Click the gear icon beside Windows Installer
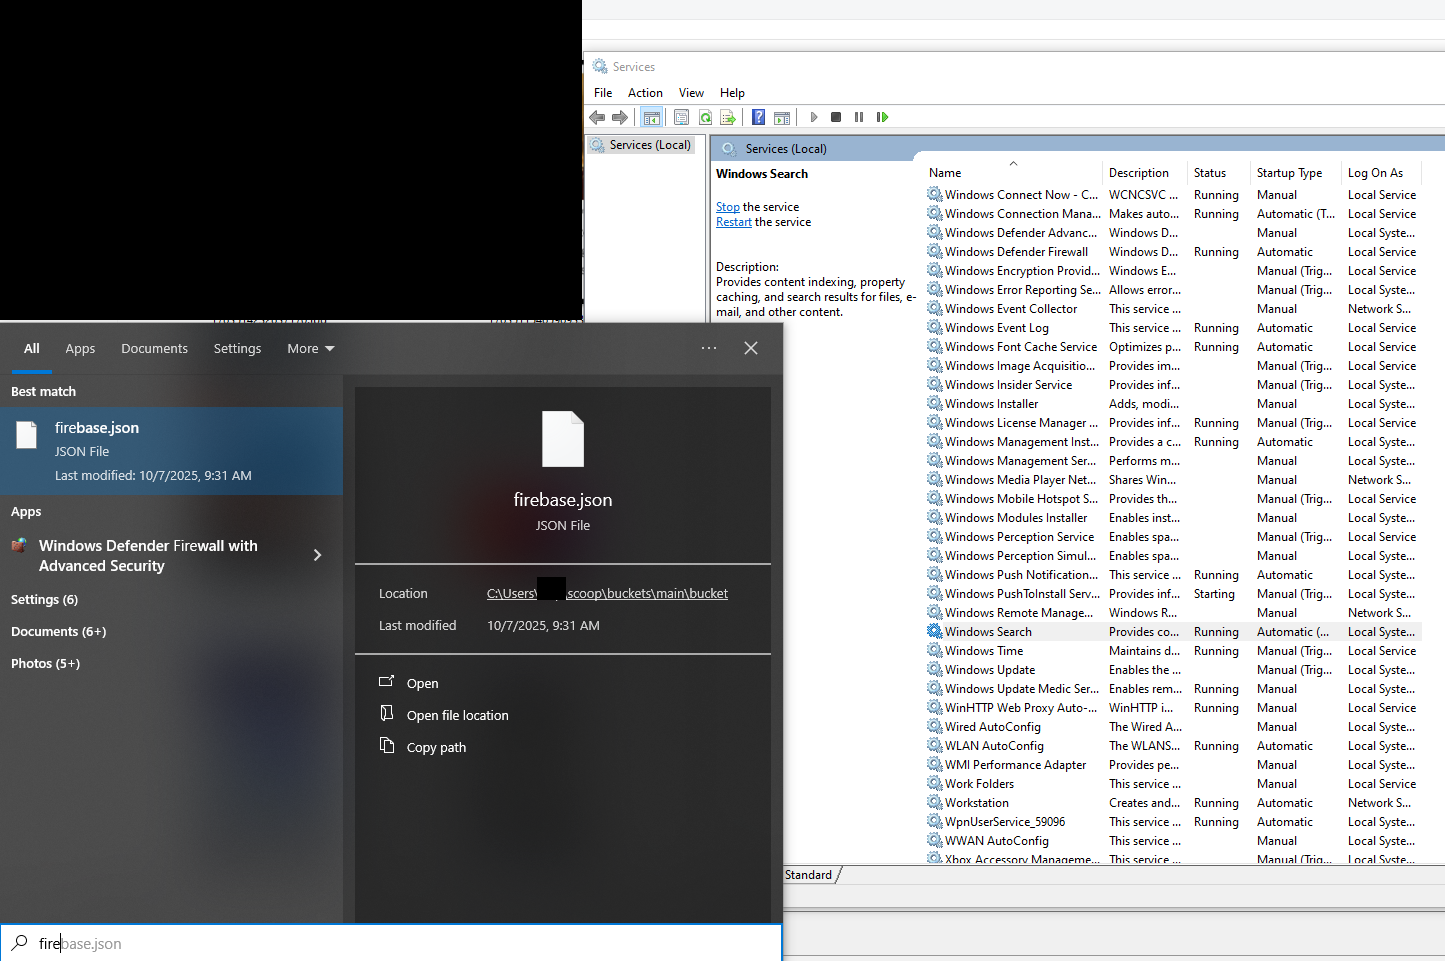 935,403
